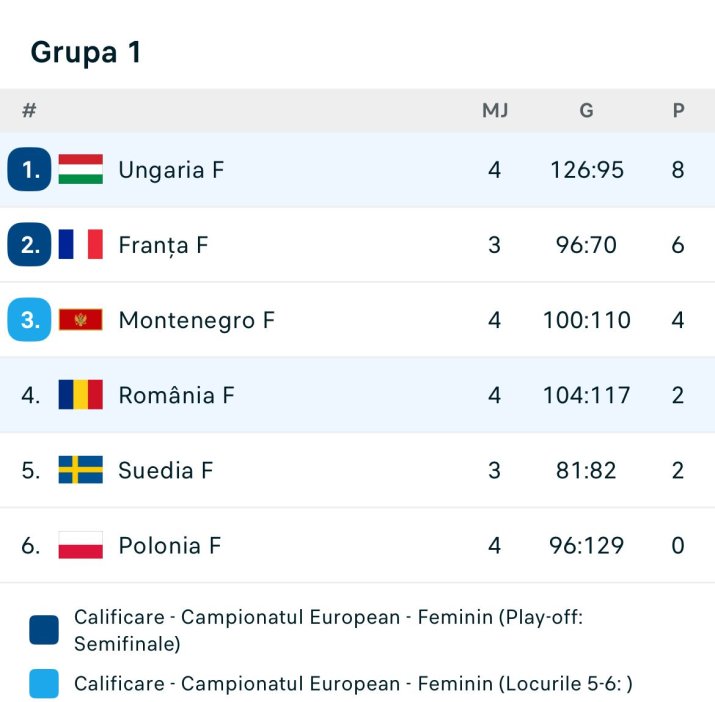Open the România F team link
Screen dimensions: 715x702
pos(176,395)
